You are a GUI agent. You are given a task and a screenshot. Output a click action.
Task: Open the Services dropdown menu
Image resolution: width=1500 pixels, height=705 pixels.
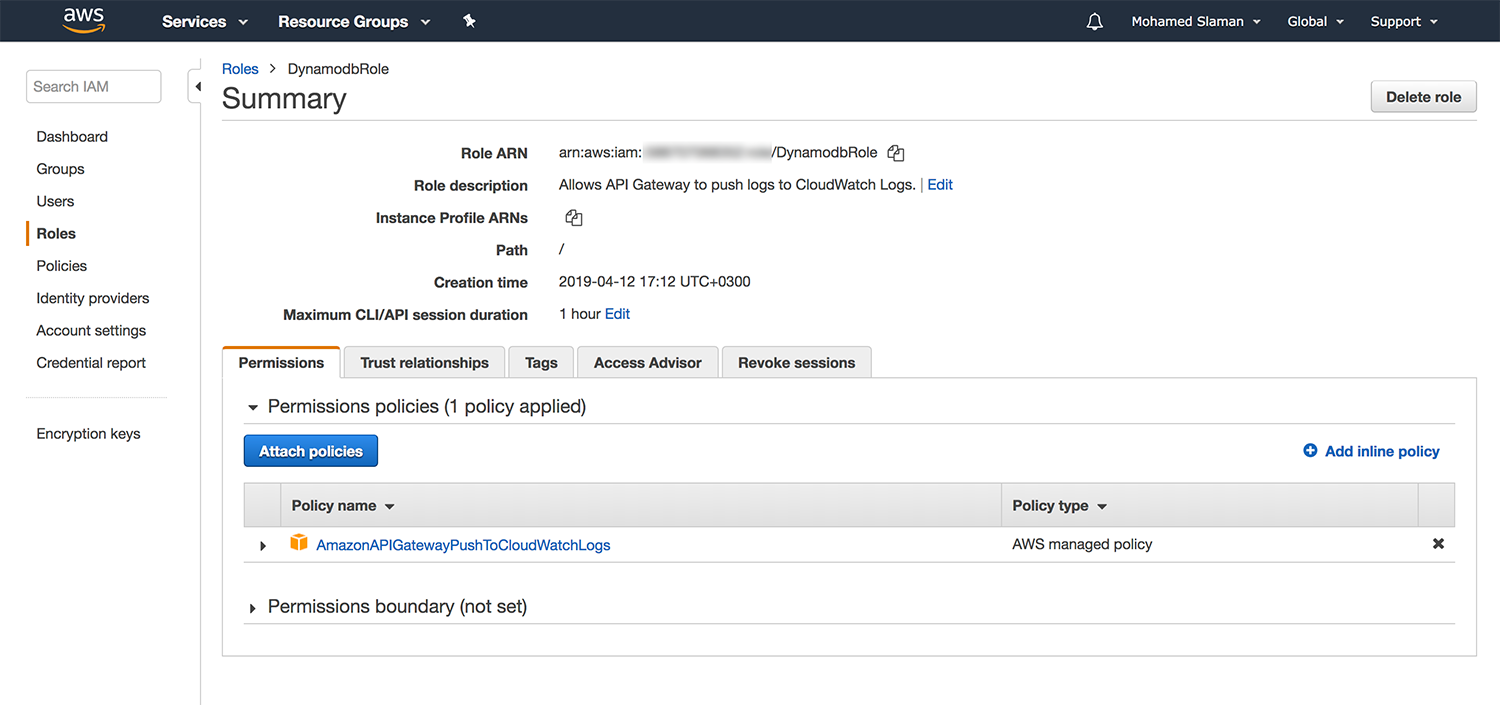click(x=205, y=21)
